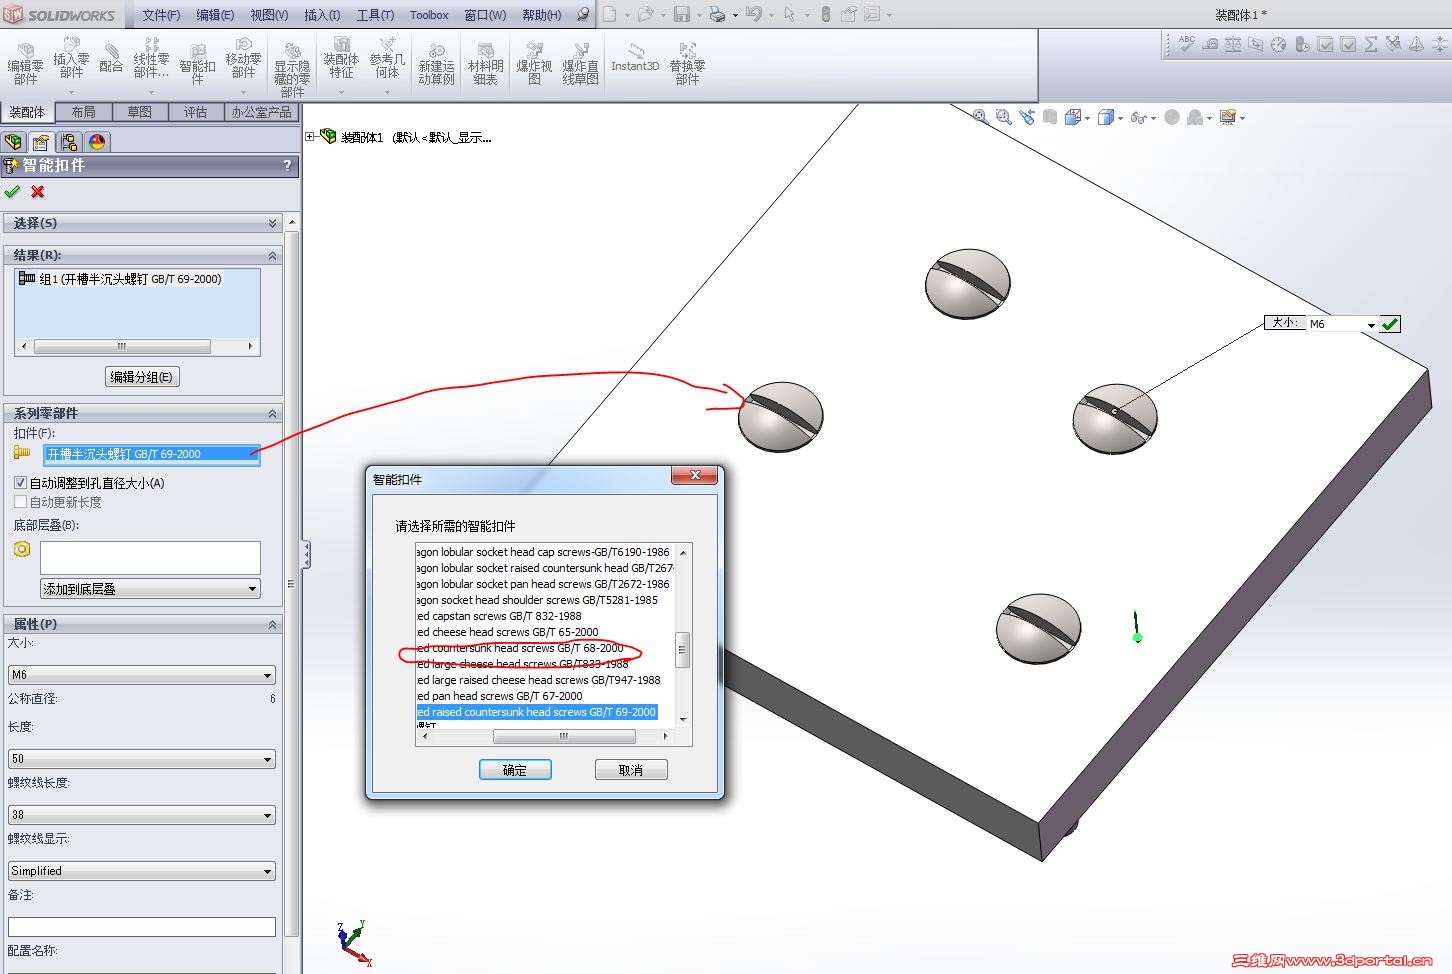This screenshot has width=1452, height=974.
Task: Click the 新建运动算例 (New Motion Study) tool
Action: (x=436, y=65)
